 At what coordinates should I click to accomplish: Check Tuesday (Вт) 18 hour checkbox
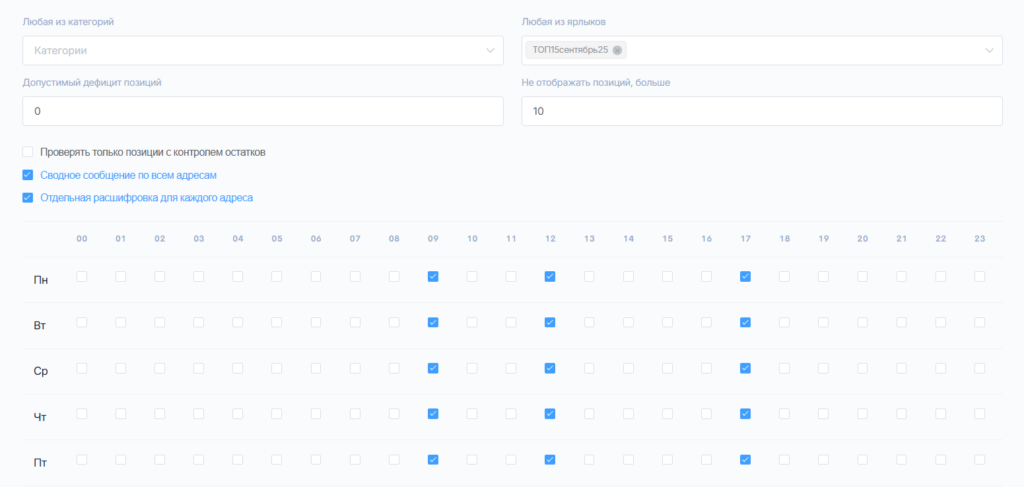pos(784,322)
